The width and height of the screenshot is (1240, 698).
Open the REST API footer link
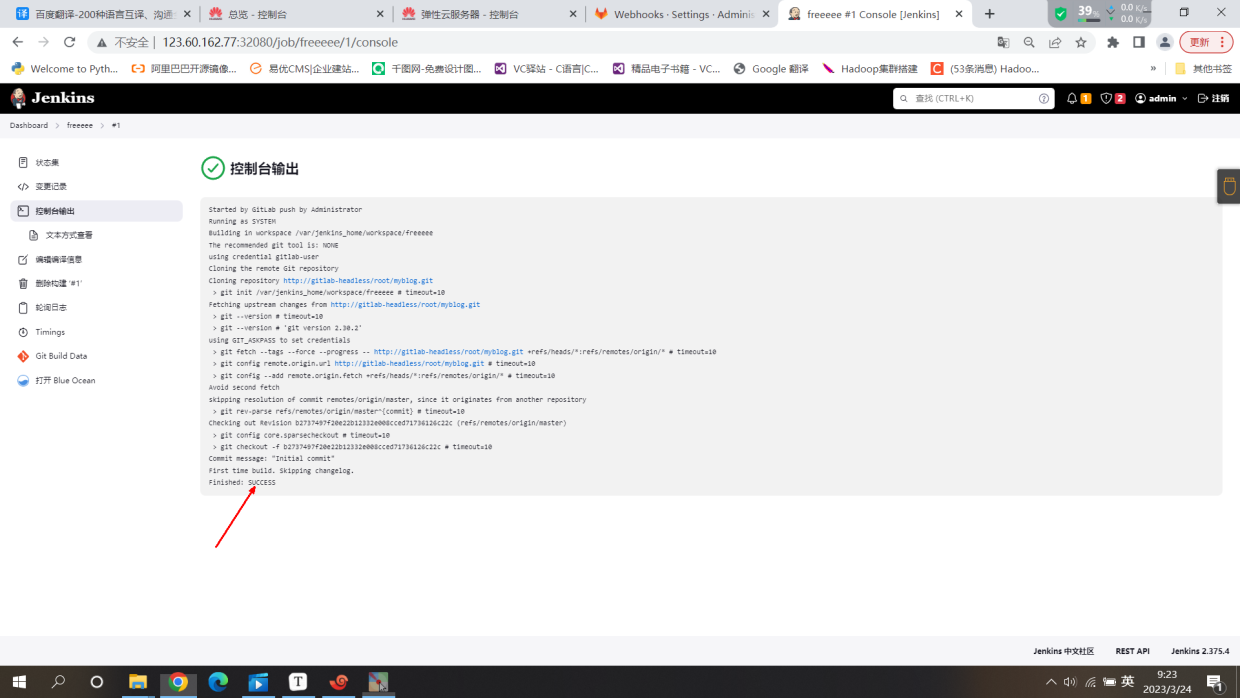click(x=1133, y=651)
